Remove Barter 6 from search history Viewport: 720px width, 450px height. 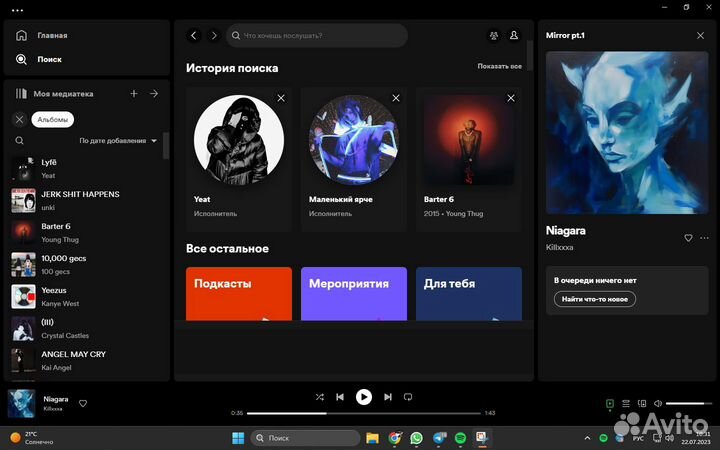coord(511,98)
